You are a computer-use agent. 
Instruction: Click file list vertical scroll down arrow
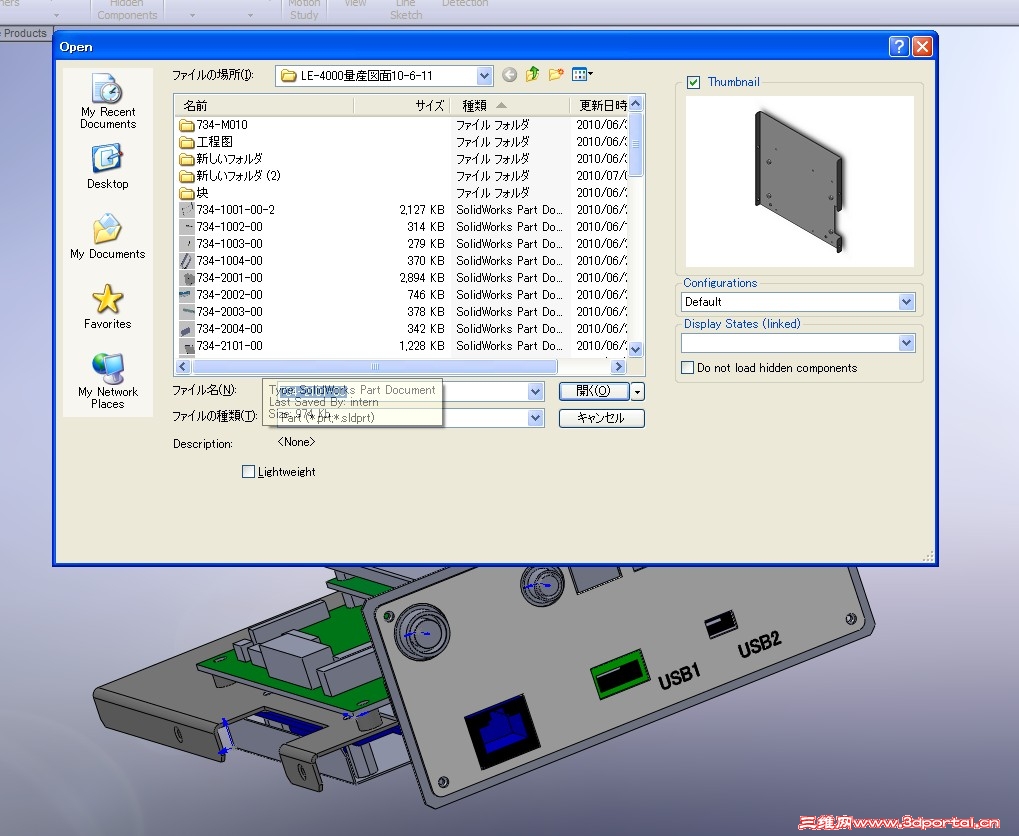point(636,350)
